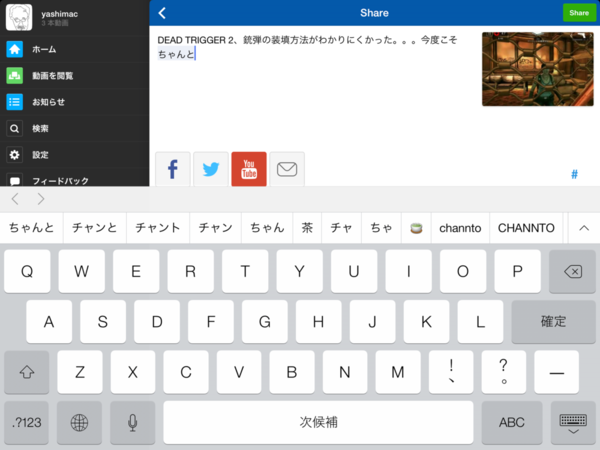
Task: Tap the previous-field arrow above keyboard
Action: (15, 199)
